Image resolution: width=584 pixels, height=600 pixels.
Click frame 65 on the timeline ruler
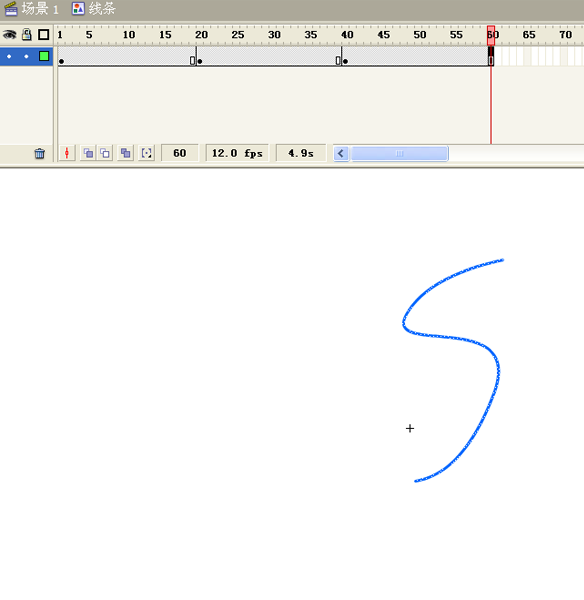tap(529, 35)
